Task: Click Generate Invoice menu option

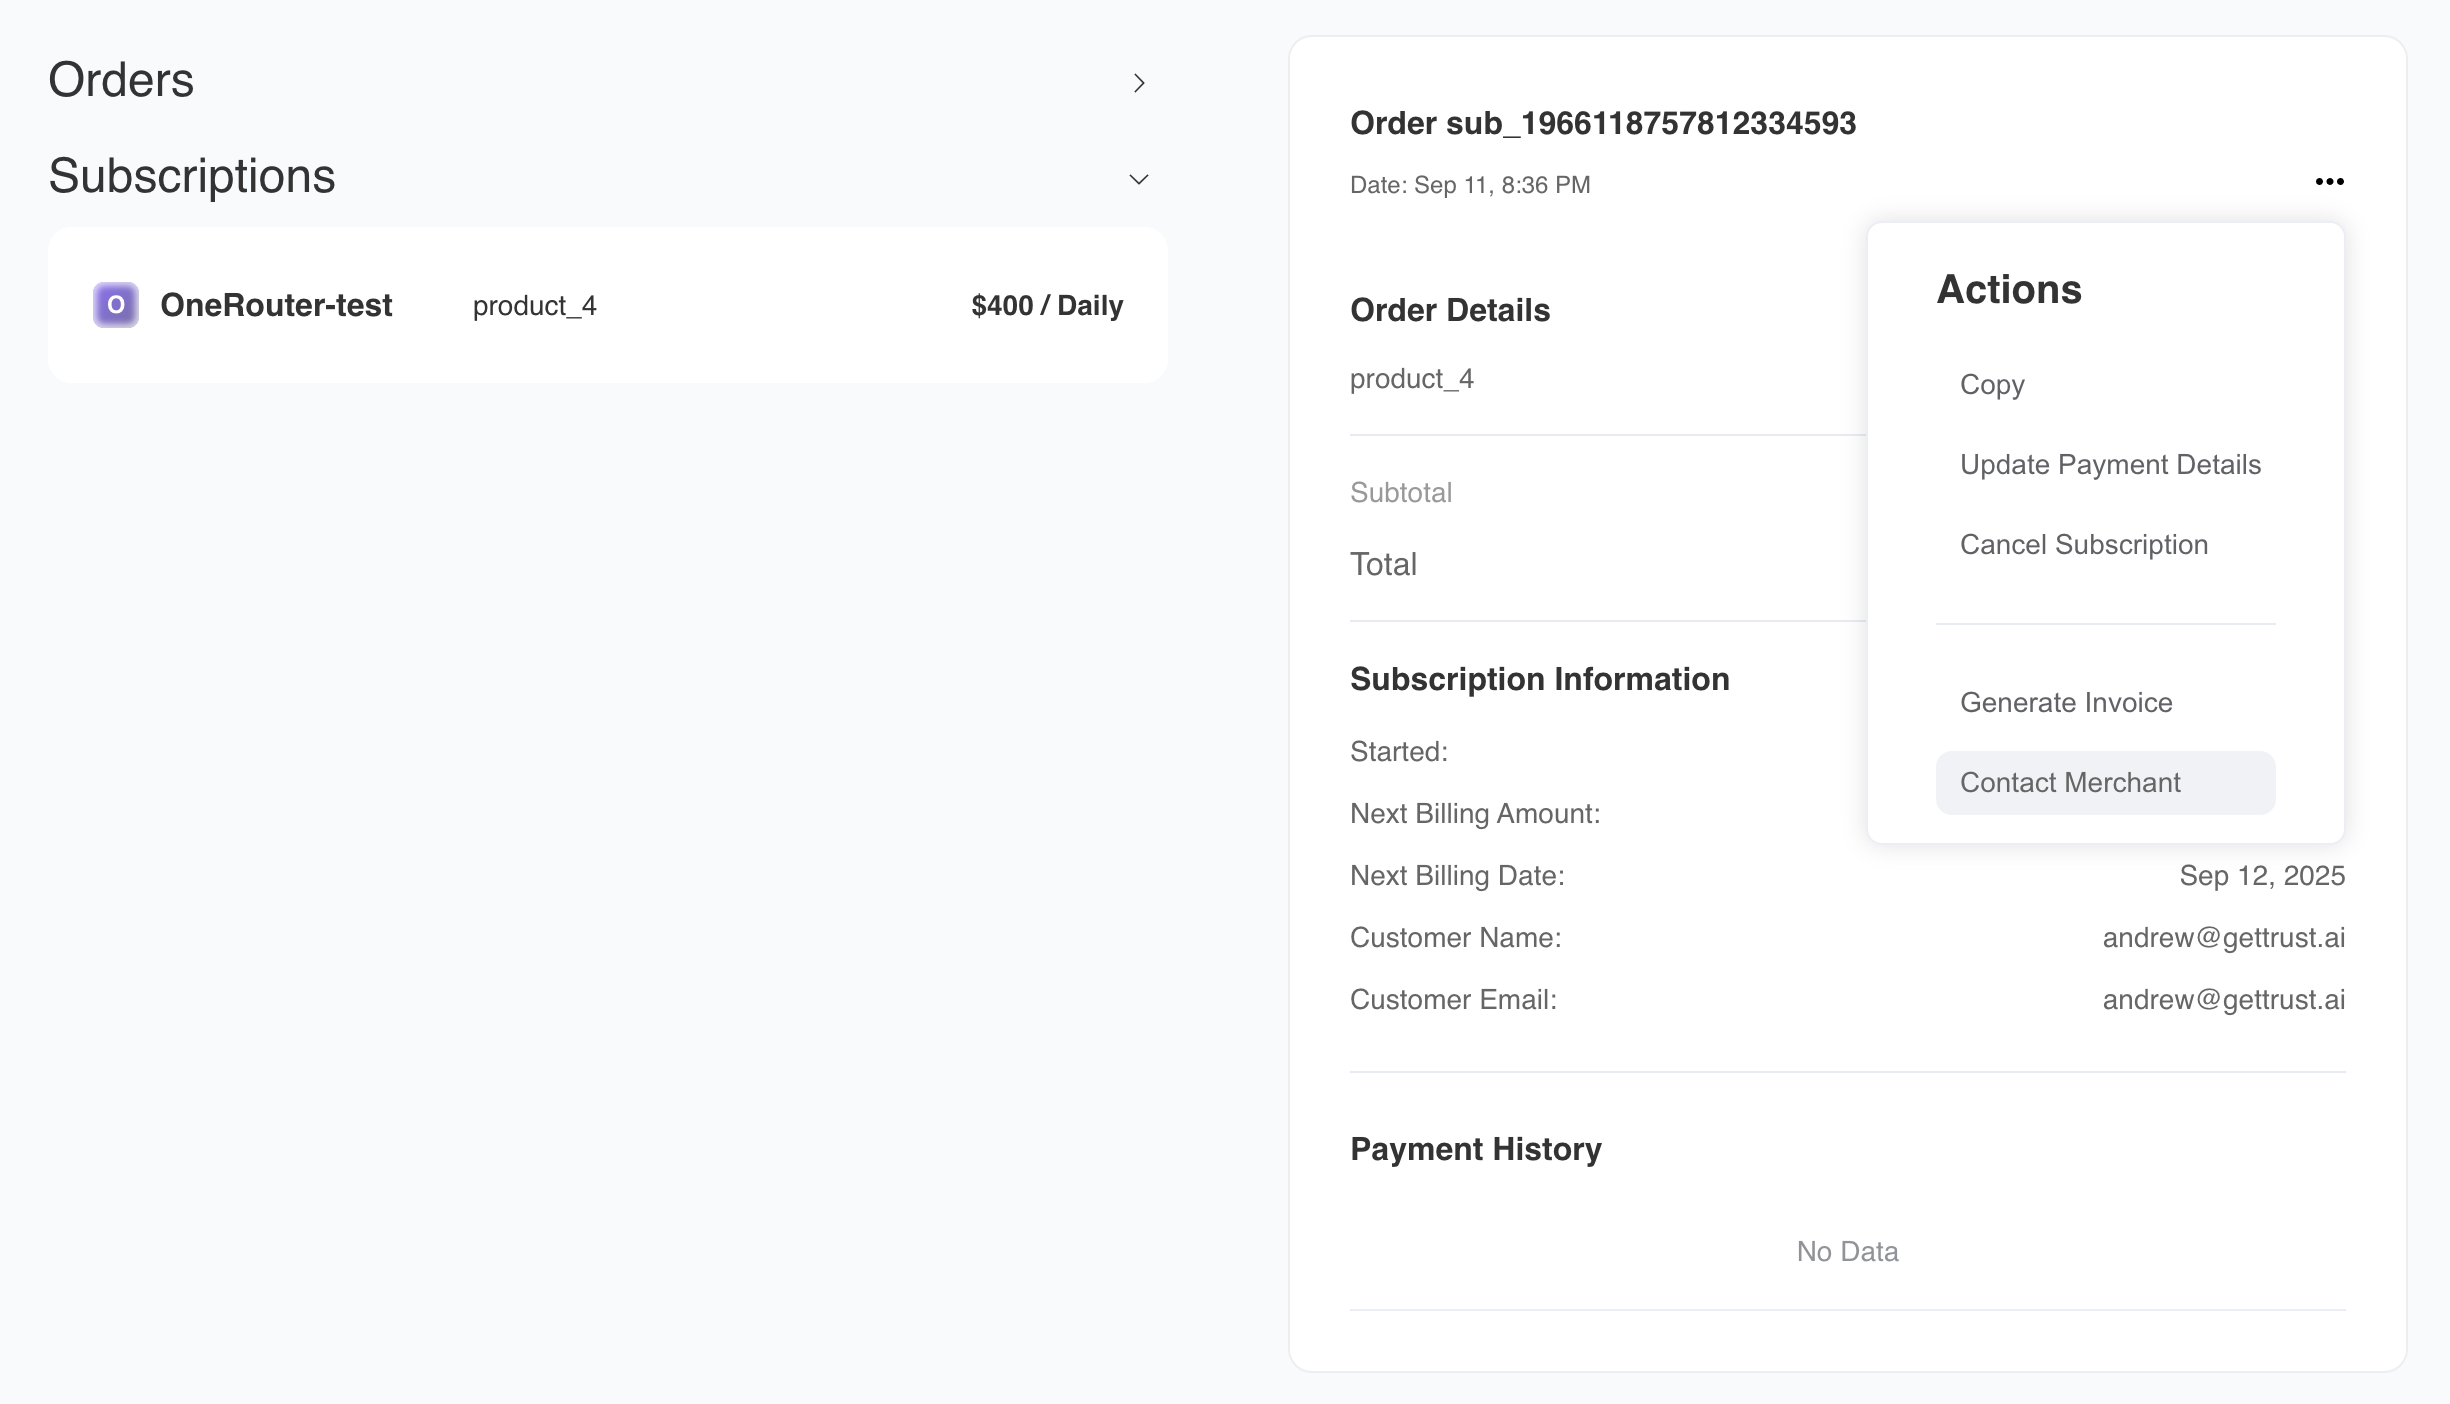Action: point(2066,703)
